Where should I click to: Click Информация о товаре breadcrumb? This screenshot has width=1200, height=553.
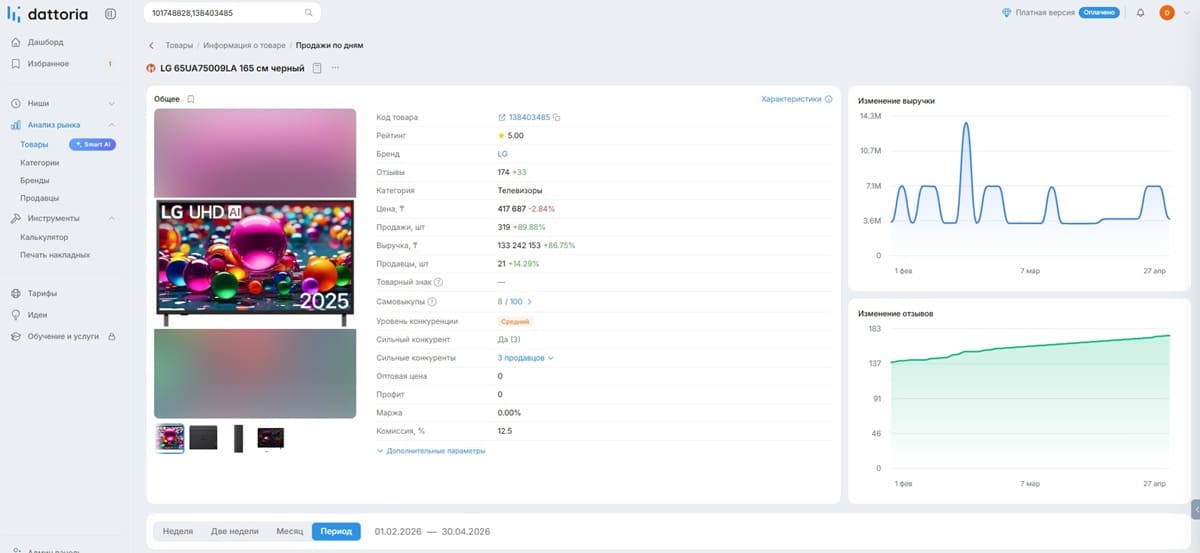tap(245, 45)
